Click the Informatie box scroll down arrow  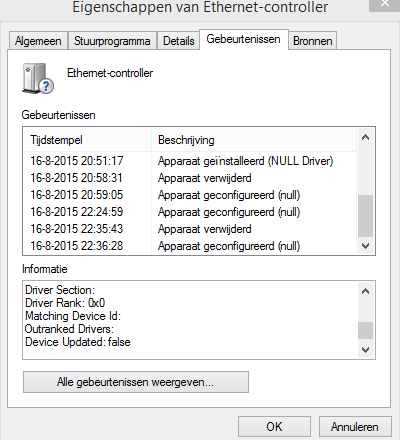[365, 350]
